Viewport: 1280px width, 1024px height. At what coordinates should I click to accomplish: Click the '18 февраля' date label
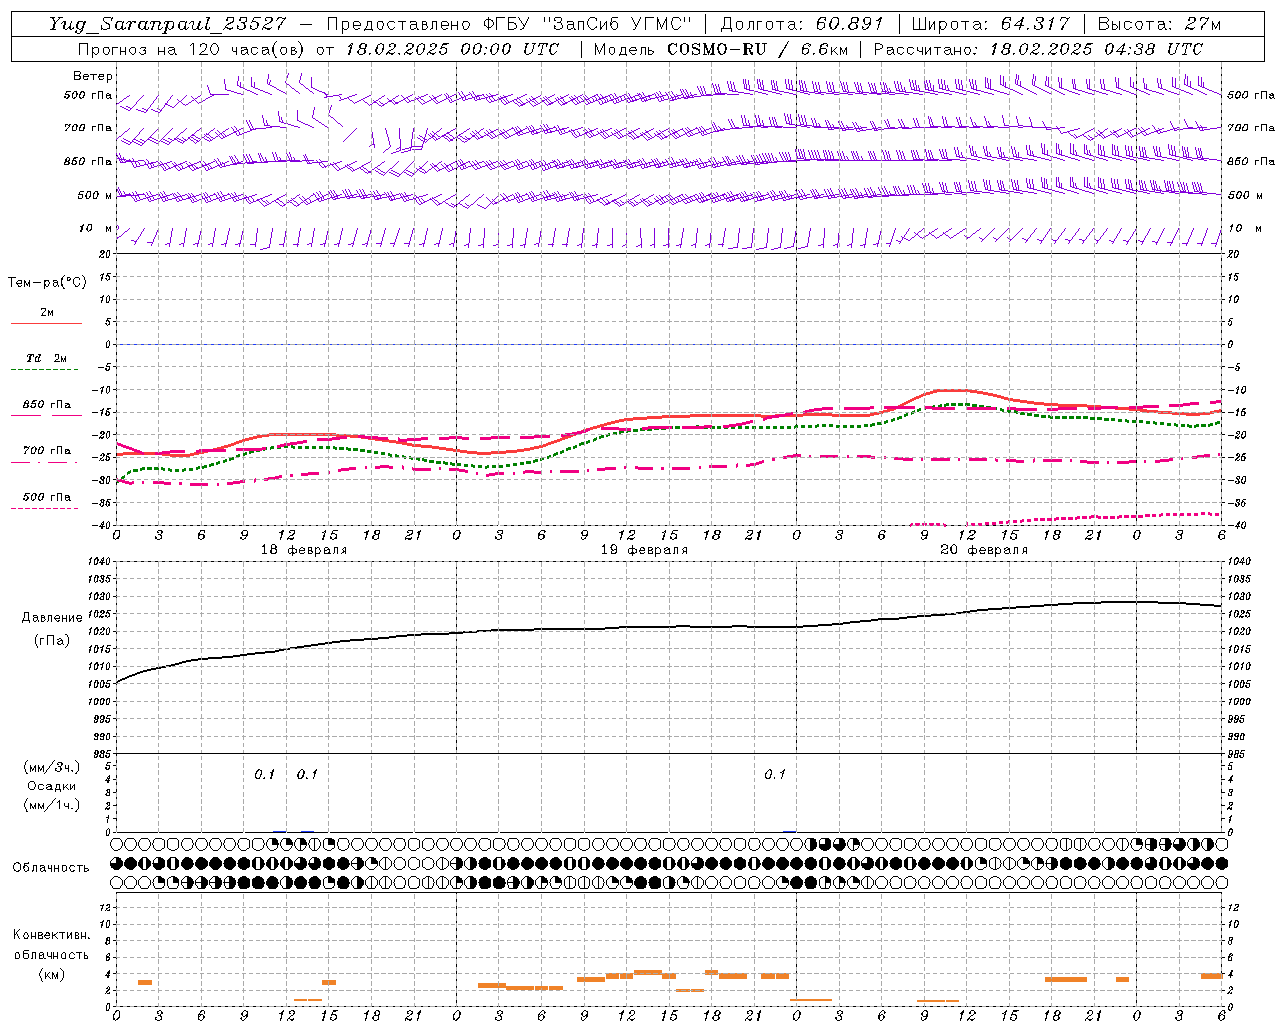(304, 550)
